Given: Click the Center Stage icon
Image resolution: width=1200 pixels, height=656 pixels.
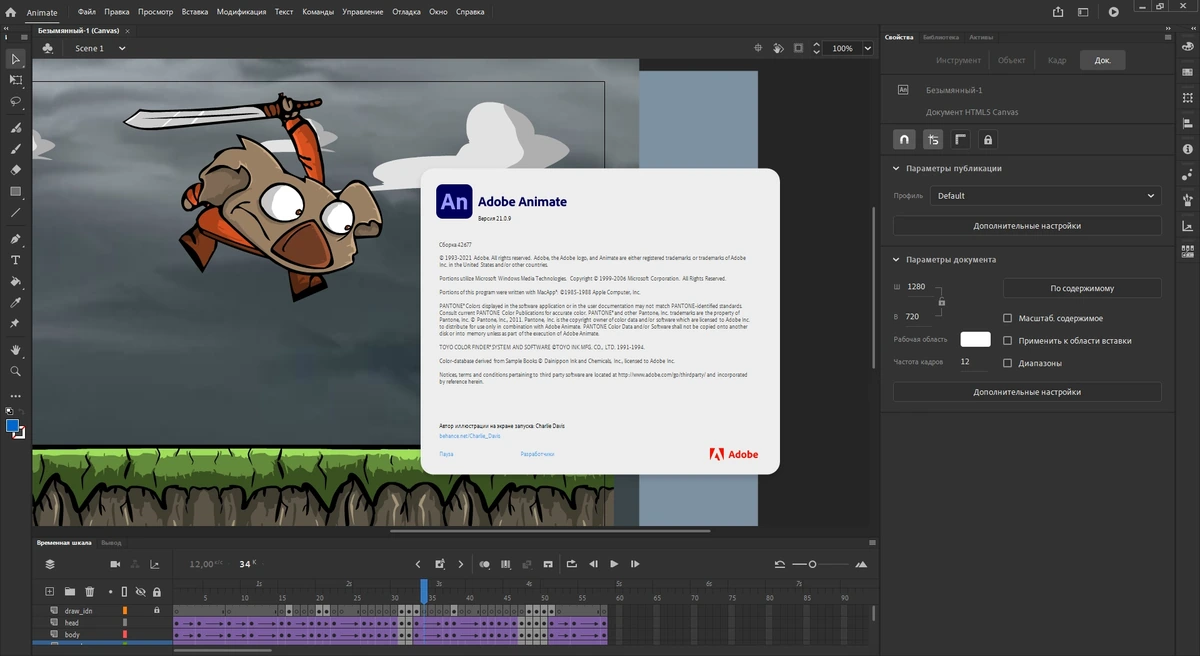Looking at the screenshot, I should 757,48.
